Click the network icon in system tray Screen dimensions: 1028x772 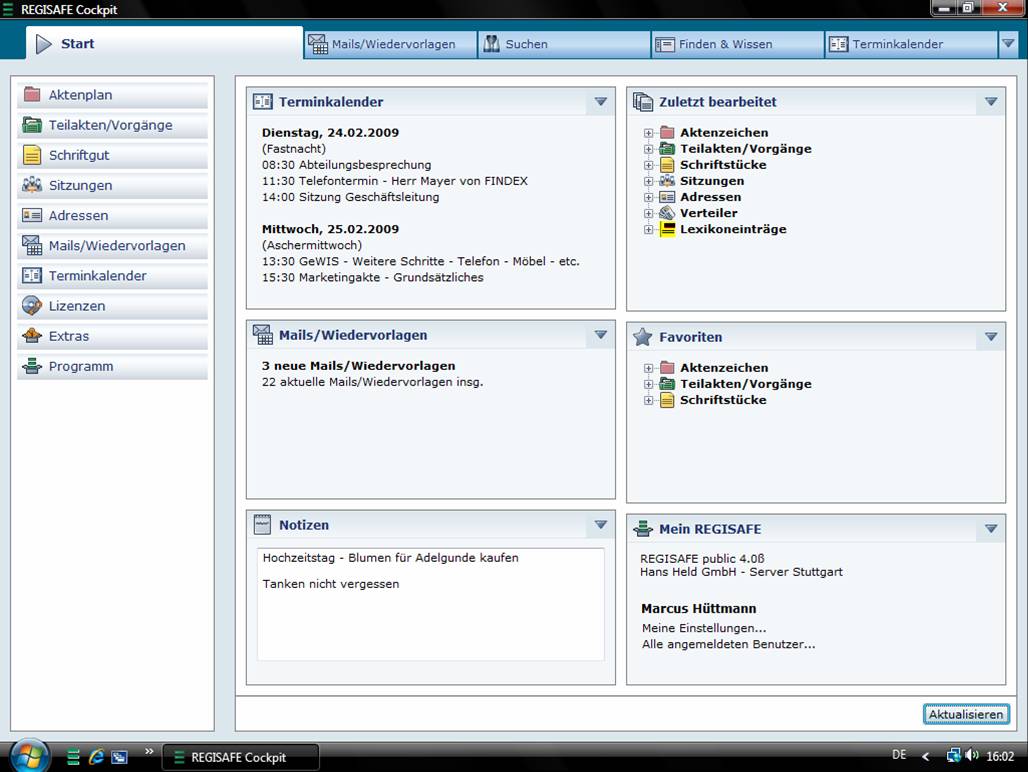pos(953,756)
